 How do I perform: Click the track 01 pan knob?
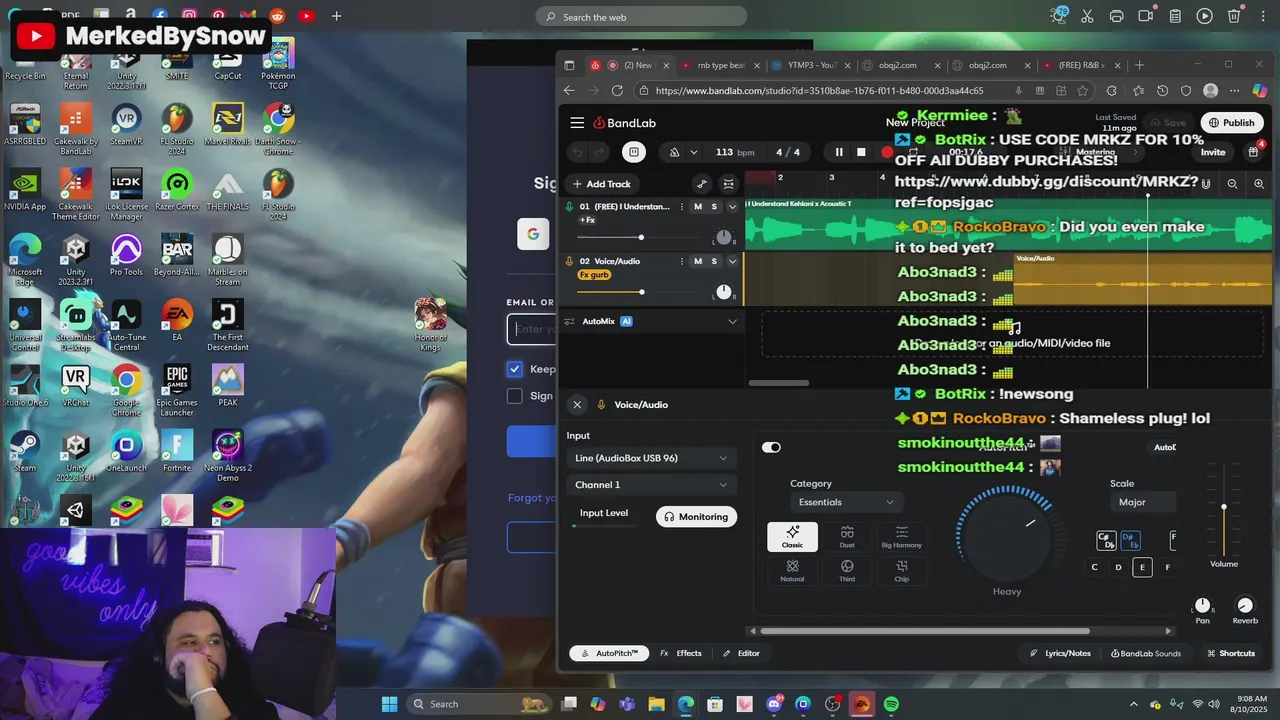coord(723,237)
